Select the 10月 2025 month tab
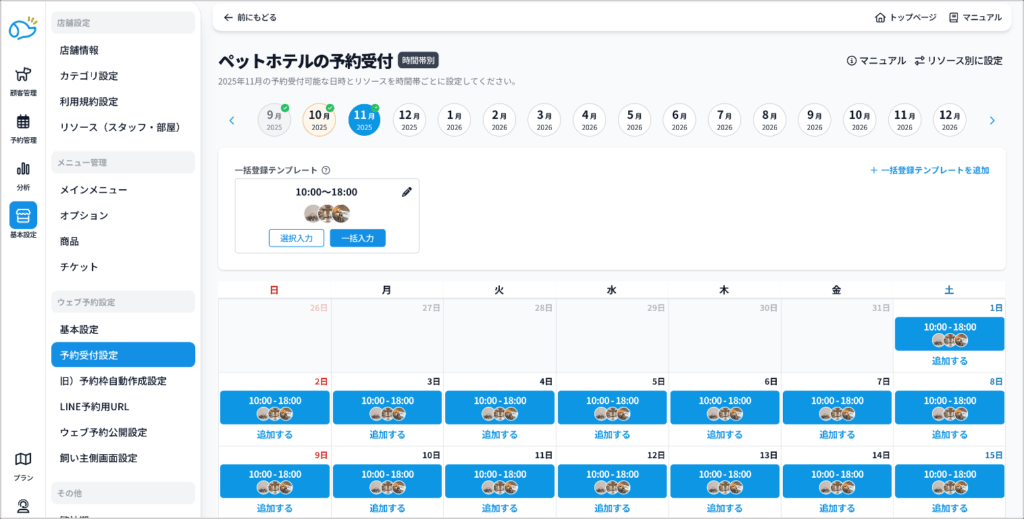 [319, 120]
